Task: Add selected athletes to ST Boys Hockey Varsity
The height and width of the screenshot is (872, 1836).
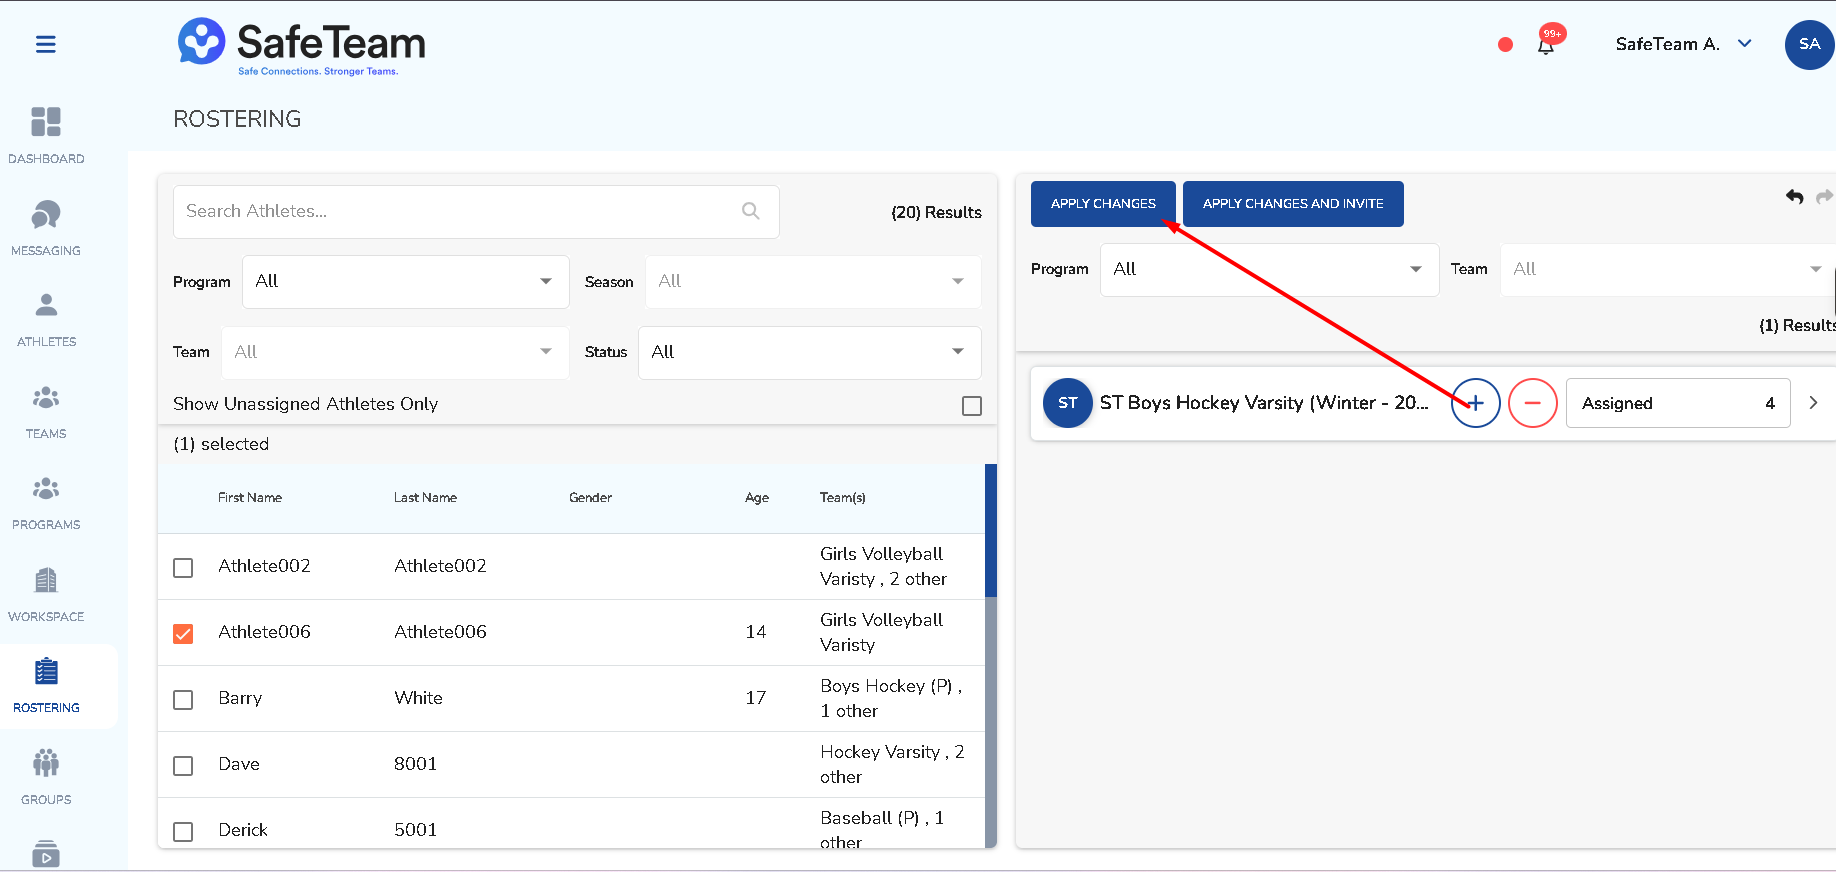Action: point(1476,403)
